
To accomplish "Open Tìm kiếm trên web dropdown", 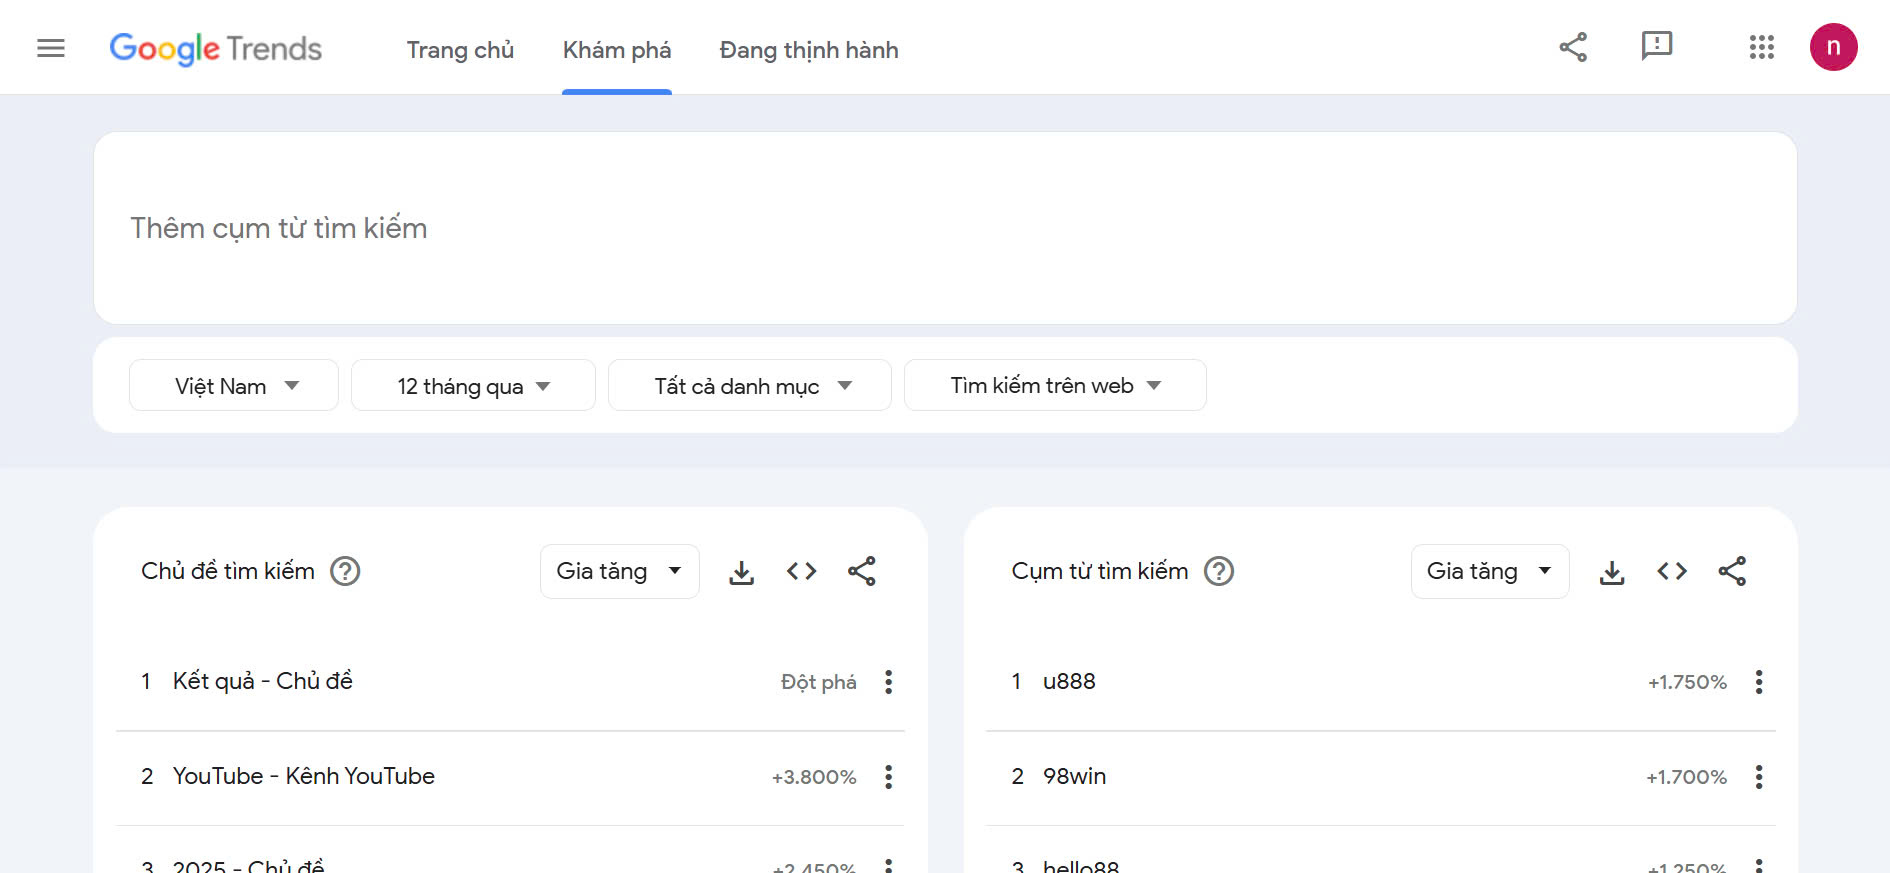I will 1055,386.
